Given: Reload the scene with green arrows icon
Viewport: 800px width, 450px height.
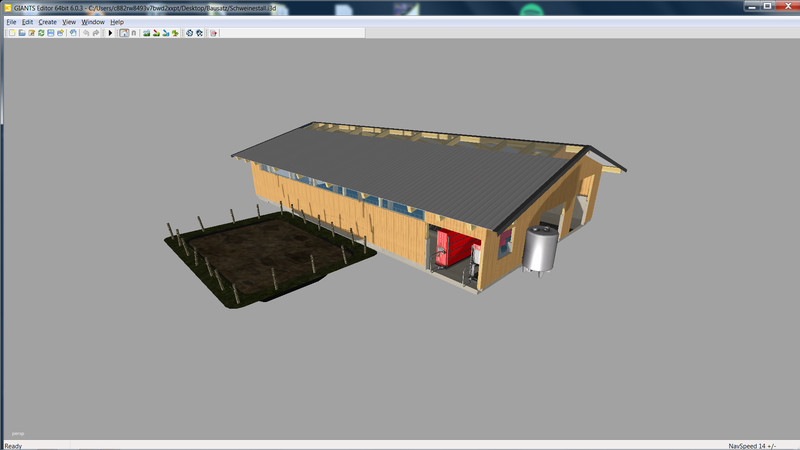Looking at the screenshot, I should point(41,33).
